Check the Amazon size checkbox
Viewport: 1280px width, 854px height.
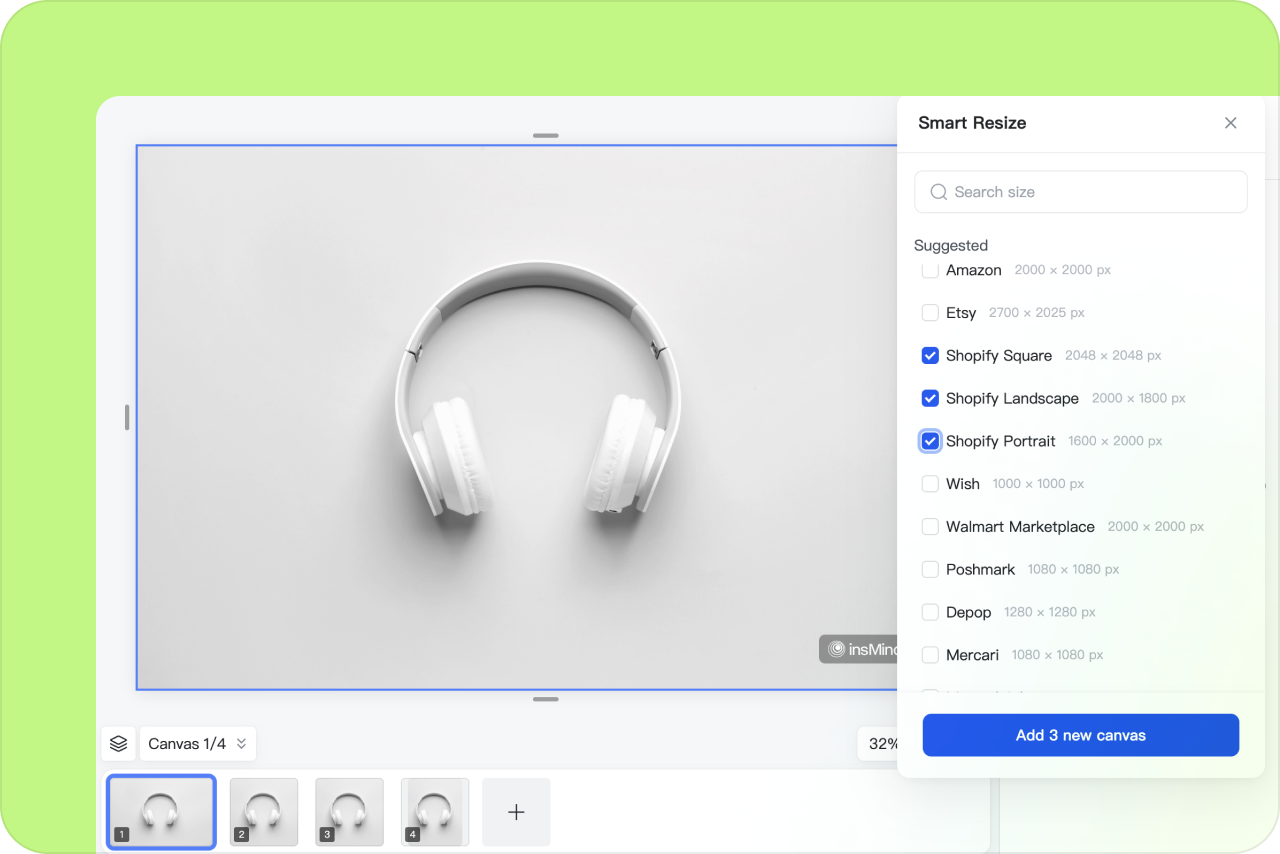[930, 270]
